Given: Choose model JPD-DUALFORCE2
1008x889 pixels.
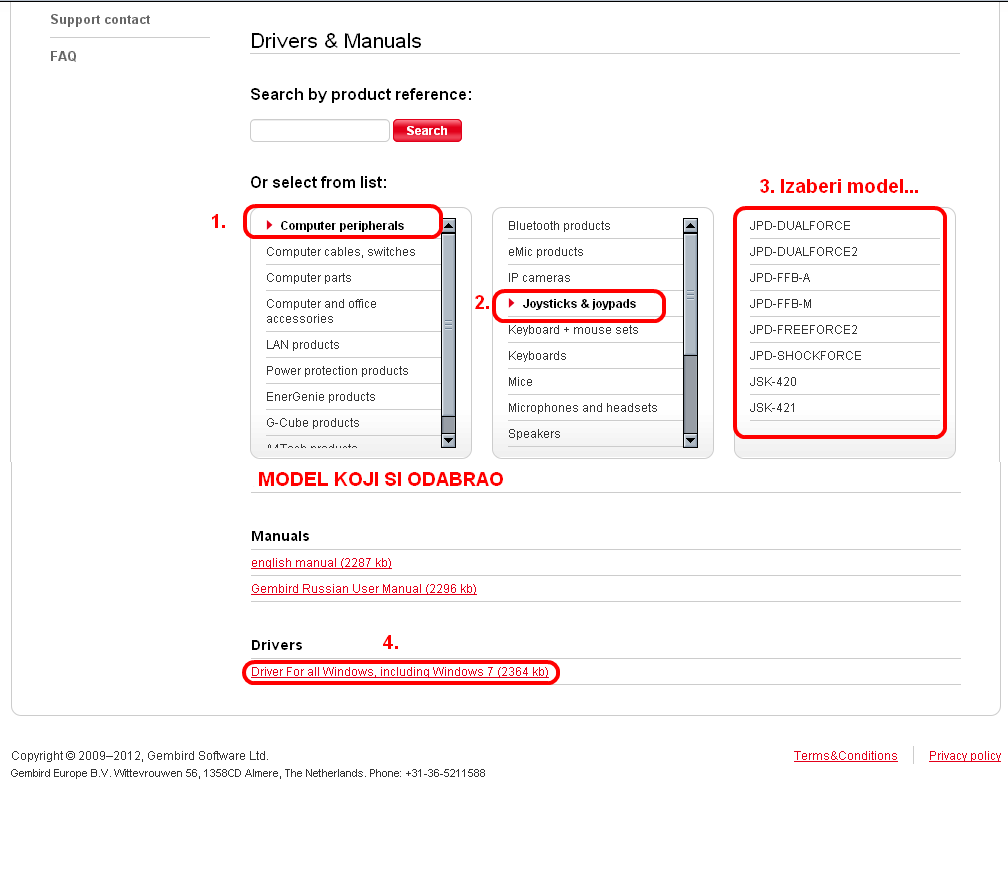Looking at the screenshot, I should 804,252.
